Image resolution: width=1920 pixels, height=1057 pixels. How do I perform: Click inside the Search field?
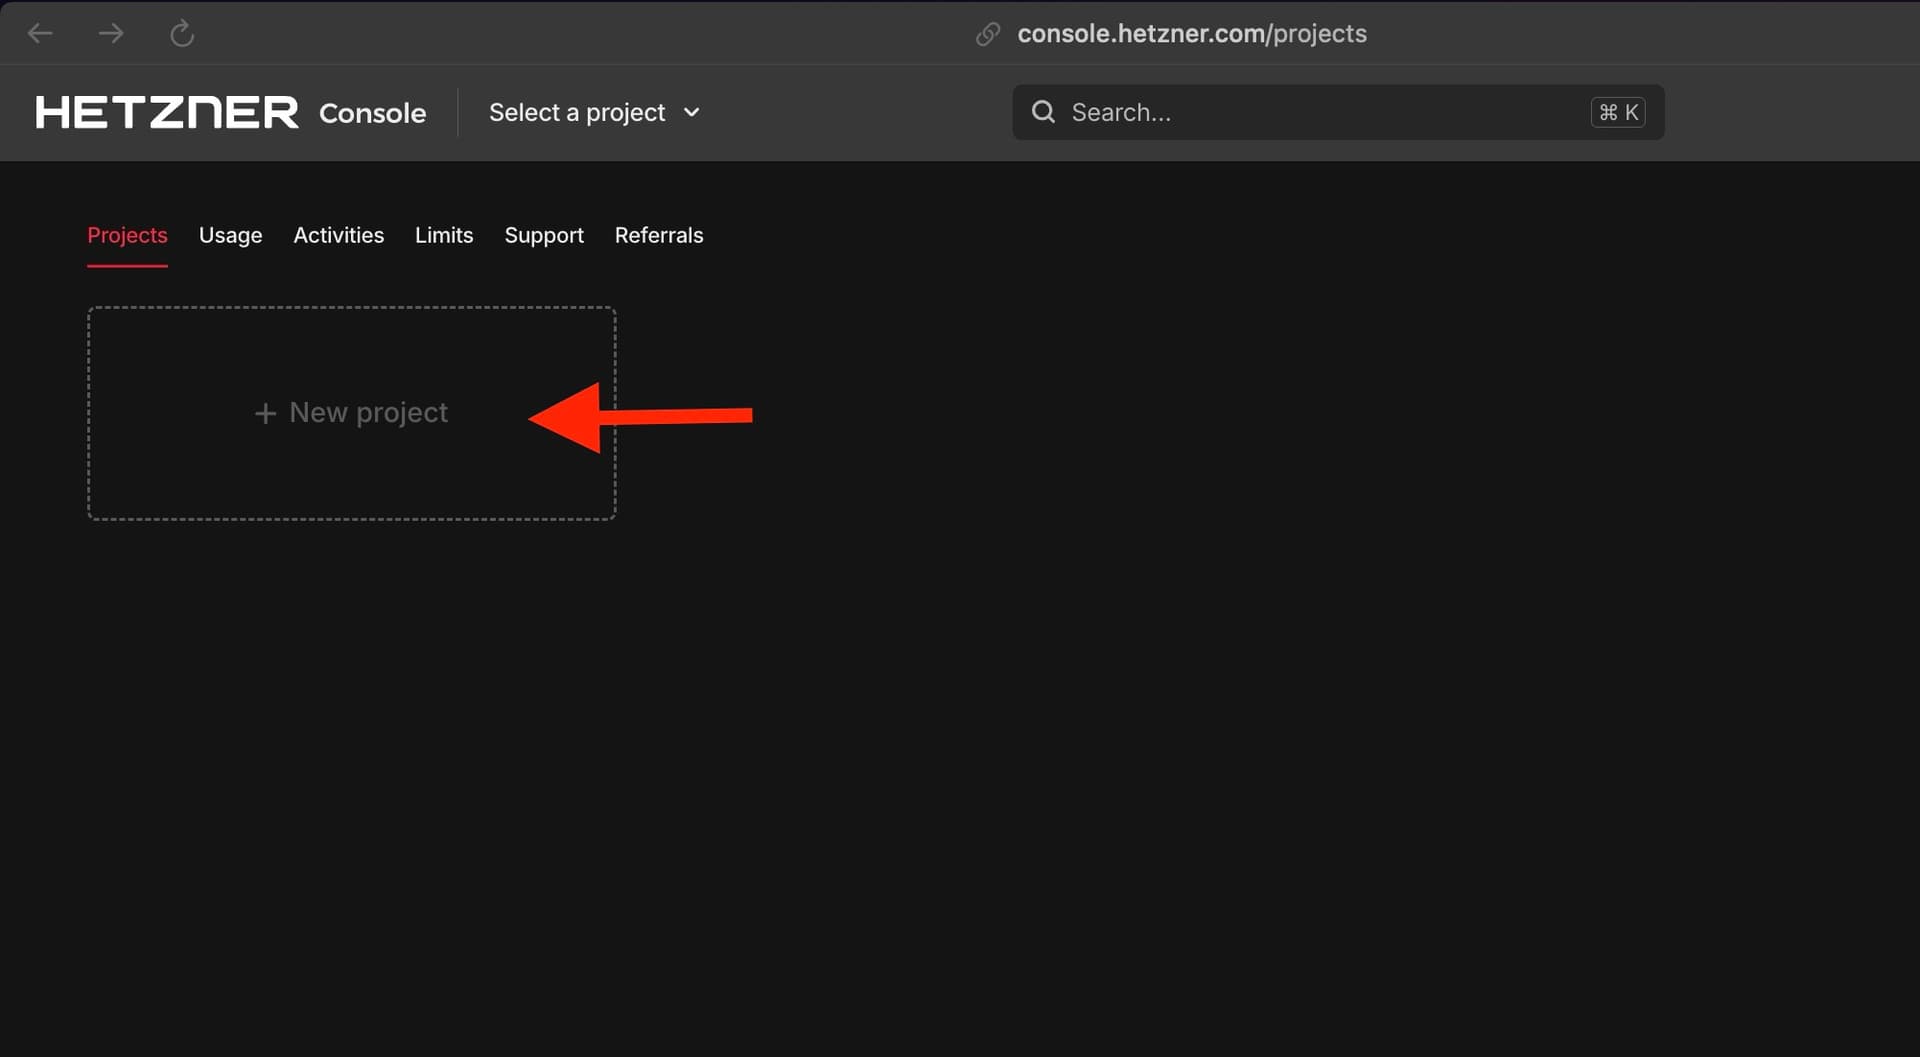click(1200, 112)
